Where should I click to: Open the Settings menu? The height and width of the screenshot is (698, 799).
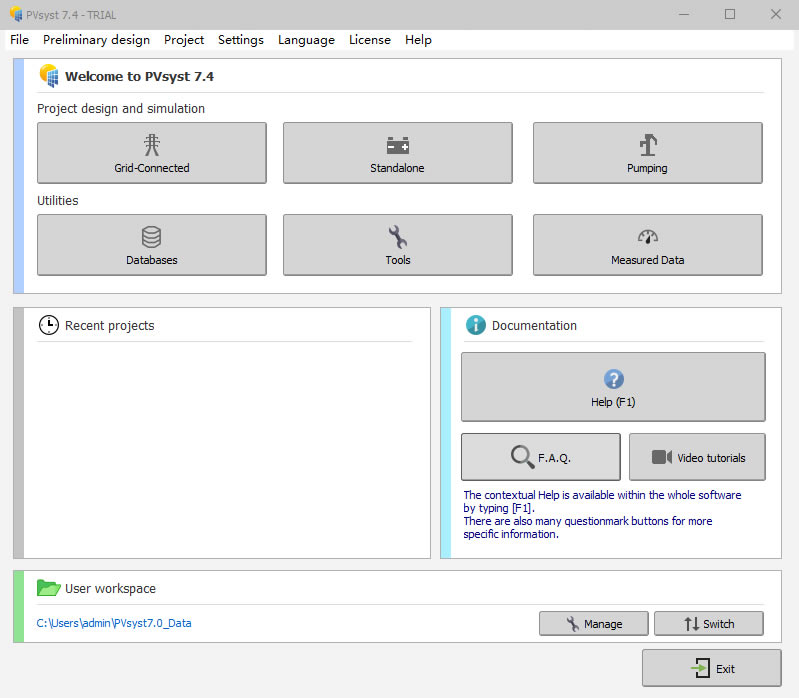coord(241,40)
